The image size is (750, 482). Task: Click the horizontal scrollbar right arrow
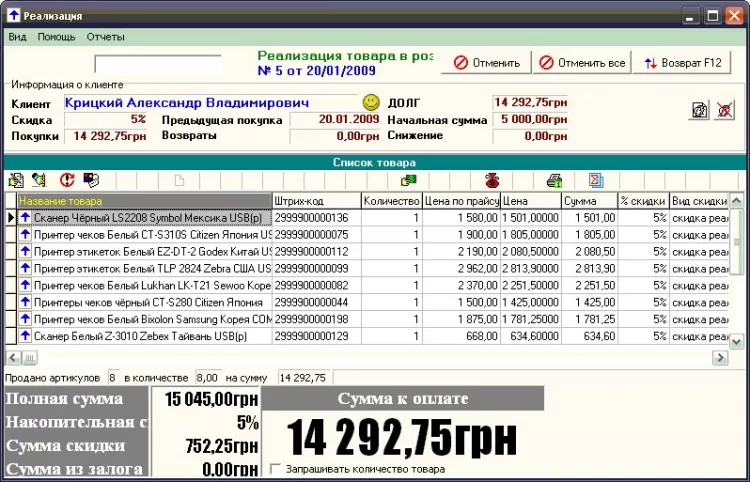(x=720, y=357)
